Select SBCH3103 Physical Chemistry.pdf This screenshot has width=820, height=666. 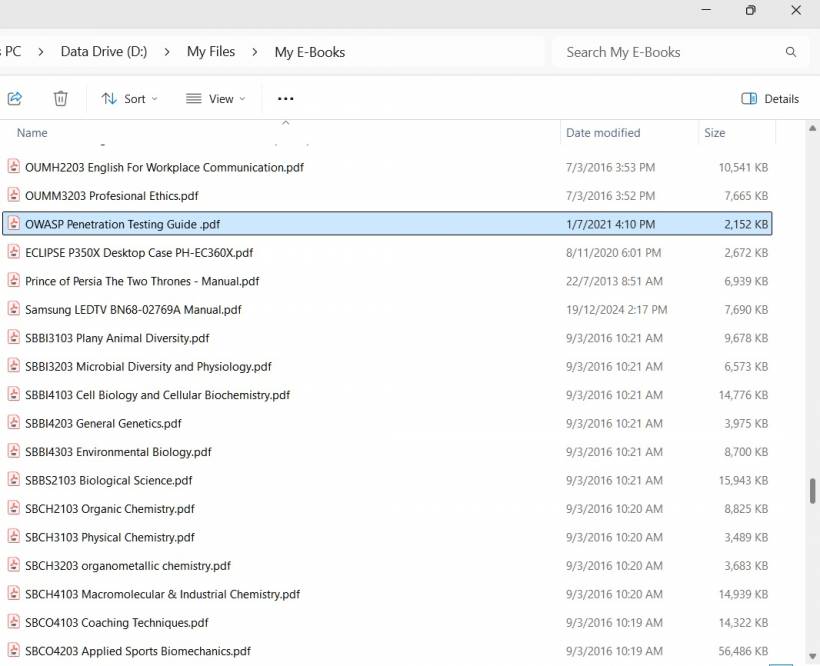(387, 537)
